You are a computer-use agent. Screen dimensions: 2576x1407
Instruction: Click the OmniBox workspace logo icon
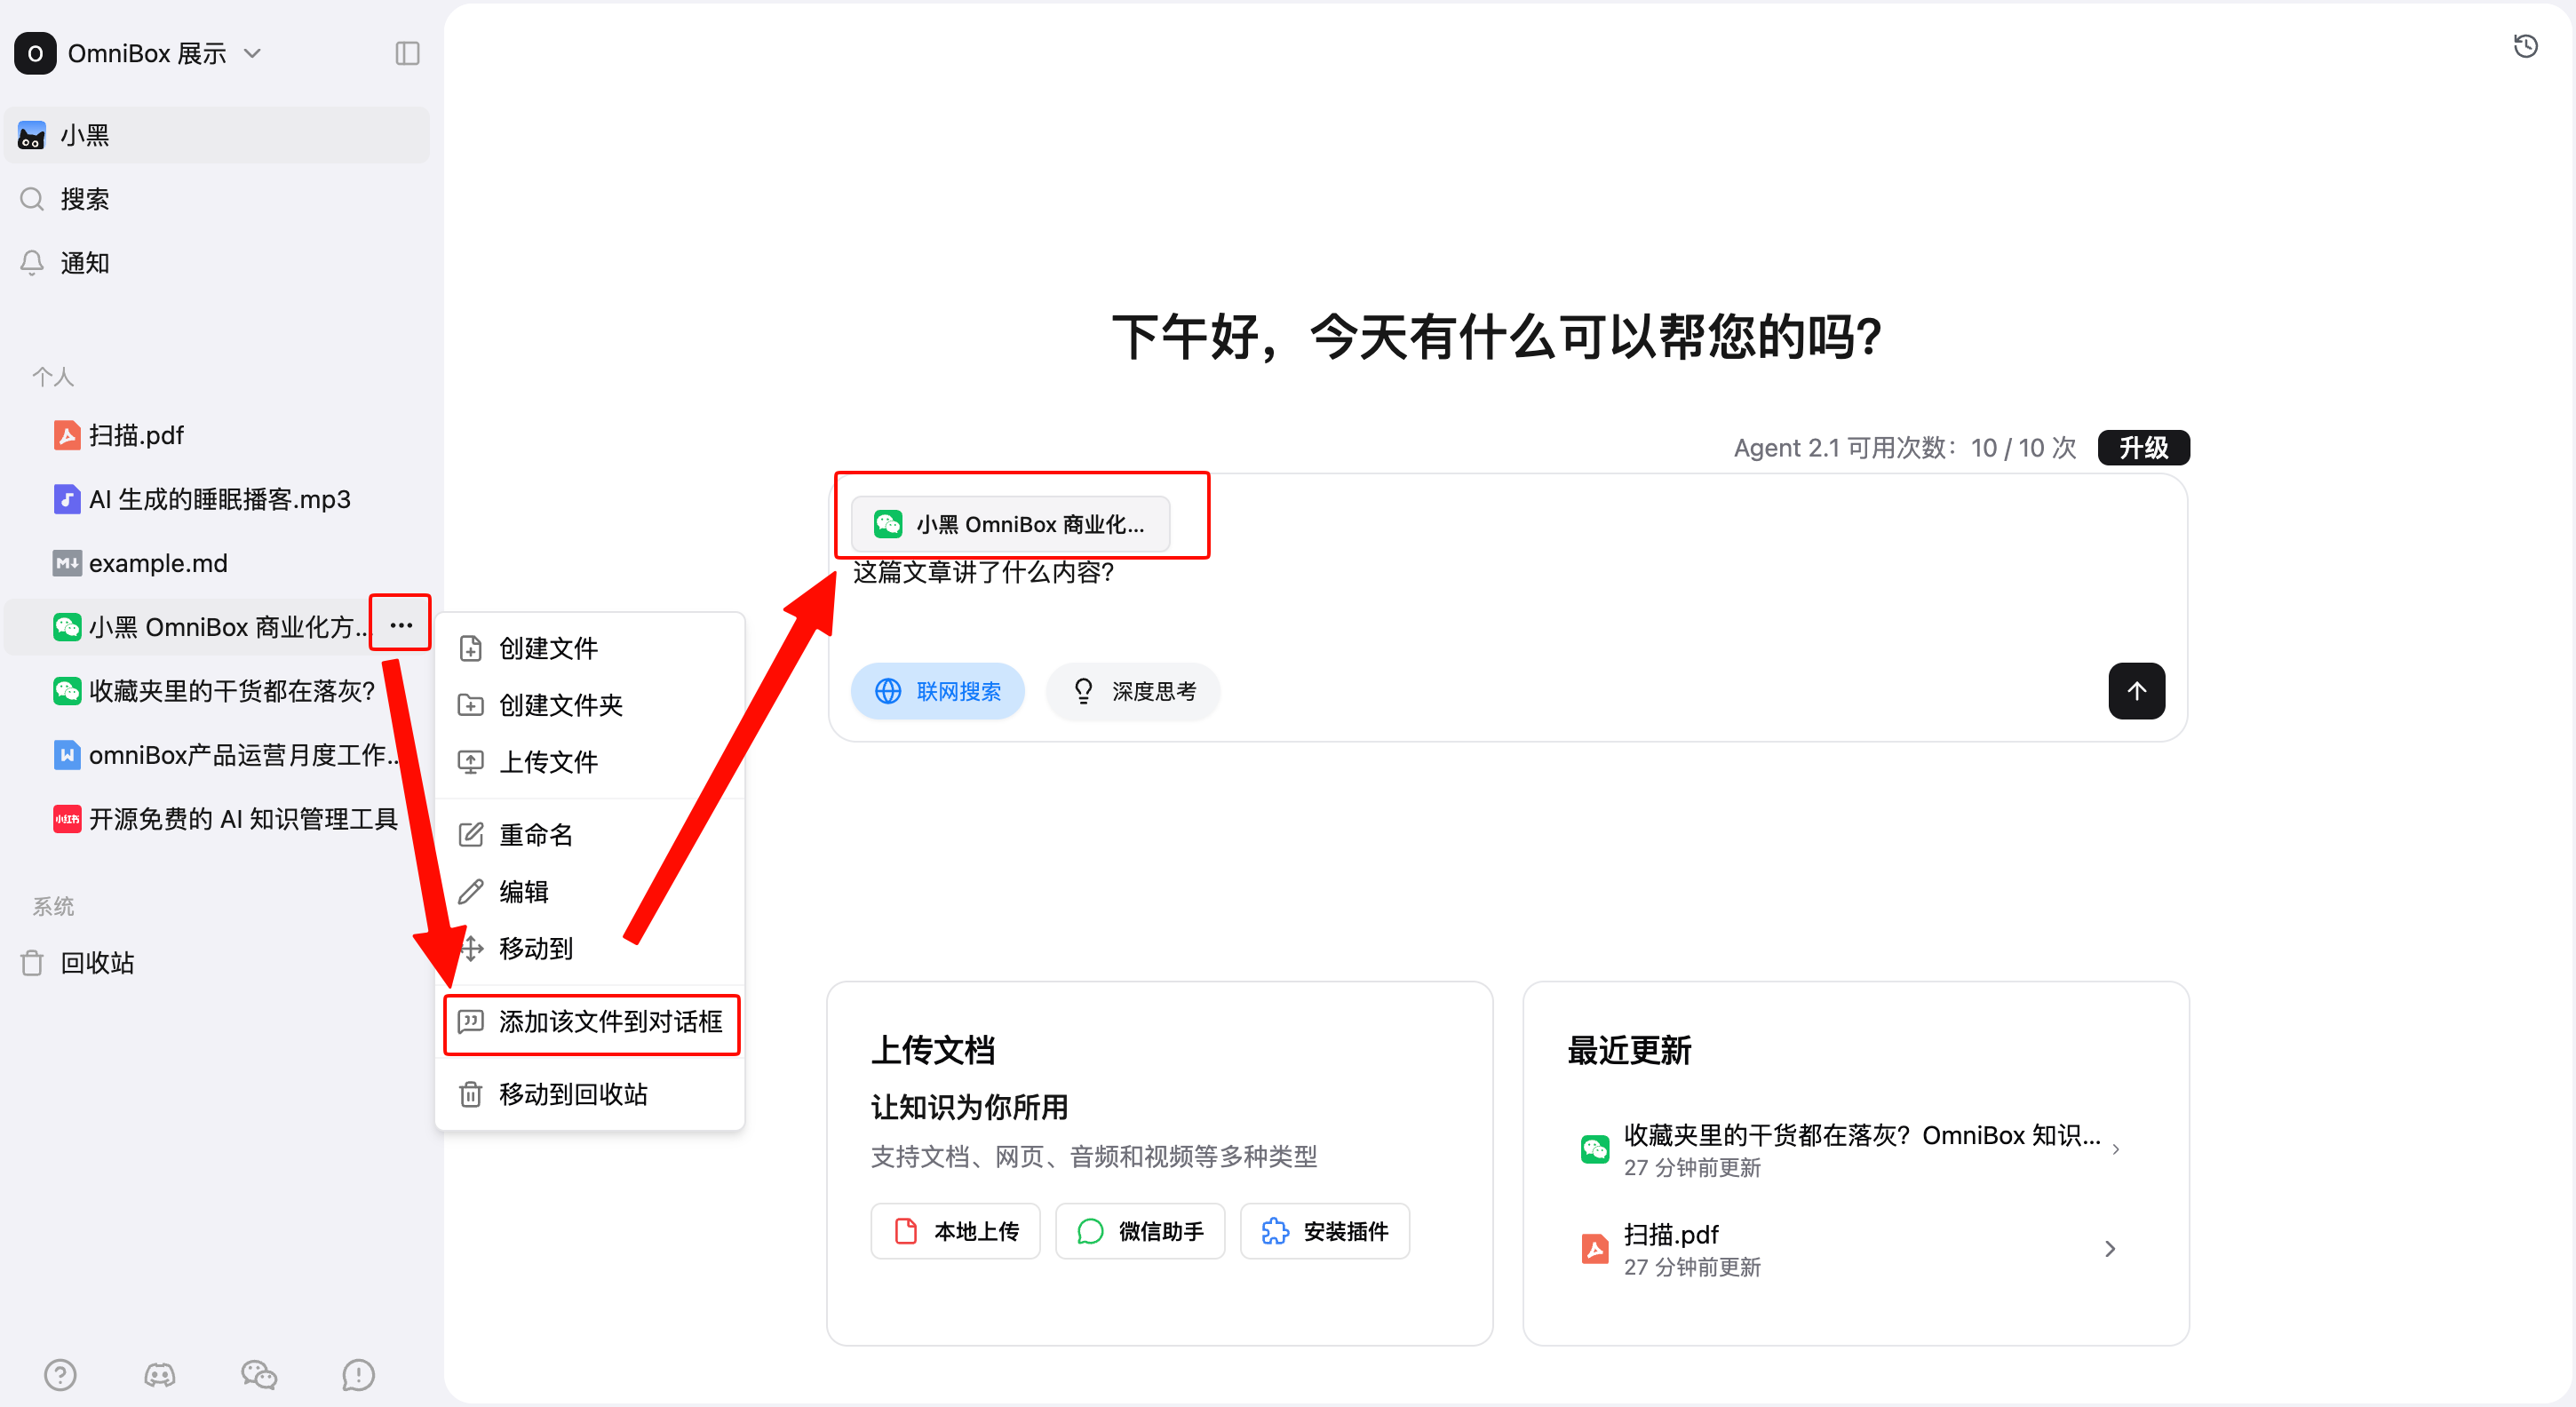pyautogui.click(x=35, y=53)
